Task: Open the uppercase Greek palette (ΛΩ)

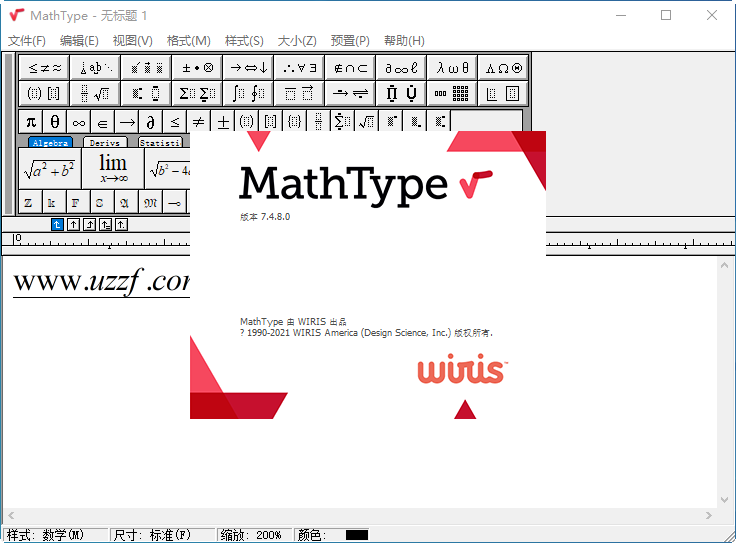Action: coord(503,68)
